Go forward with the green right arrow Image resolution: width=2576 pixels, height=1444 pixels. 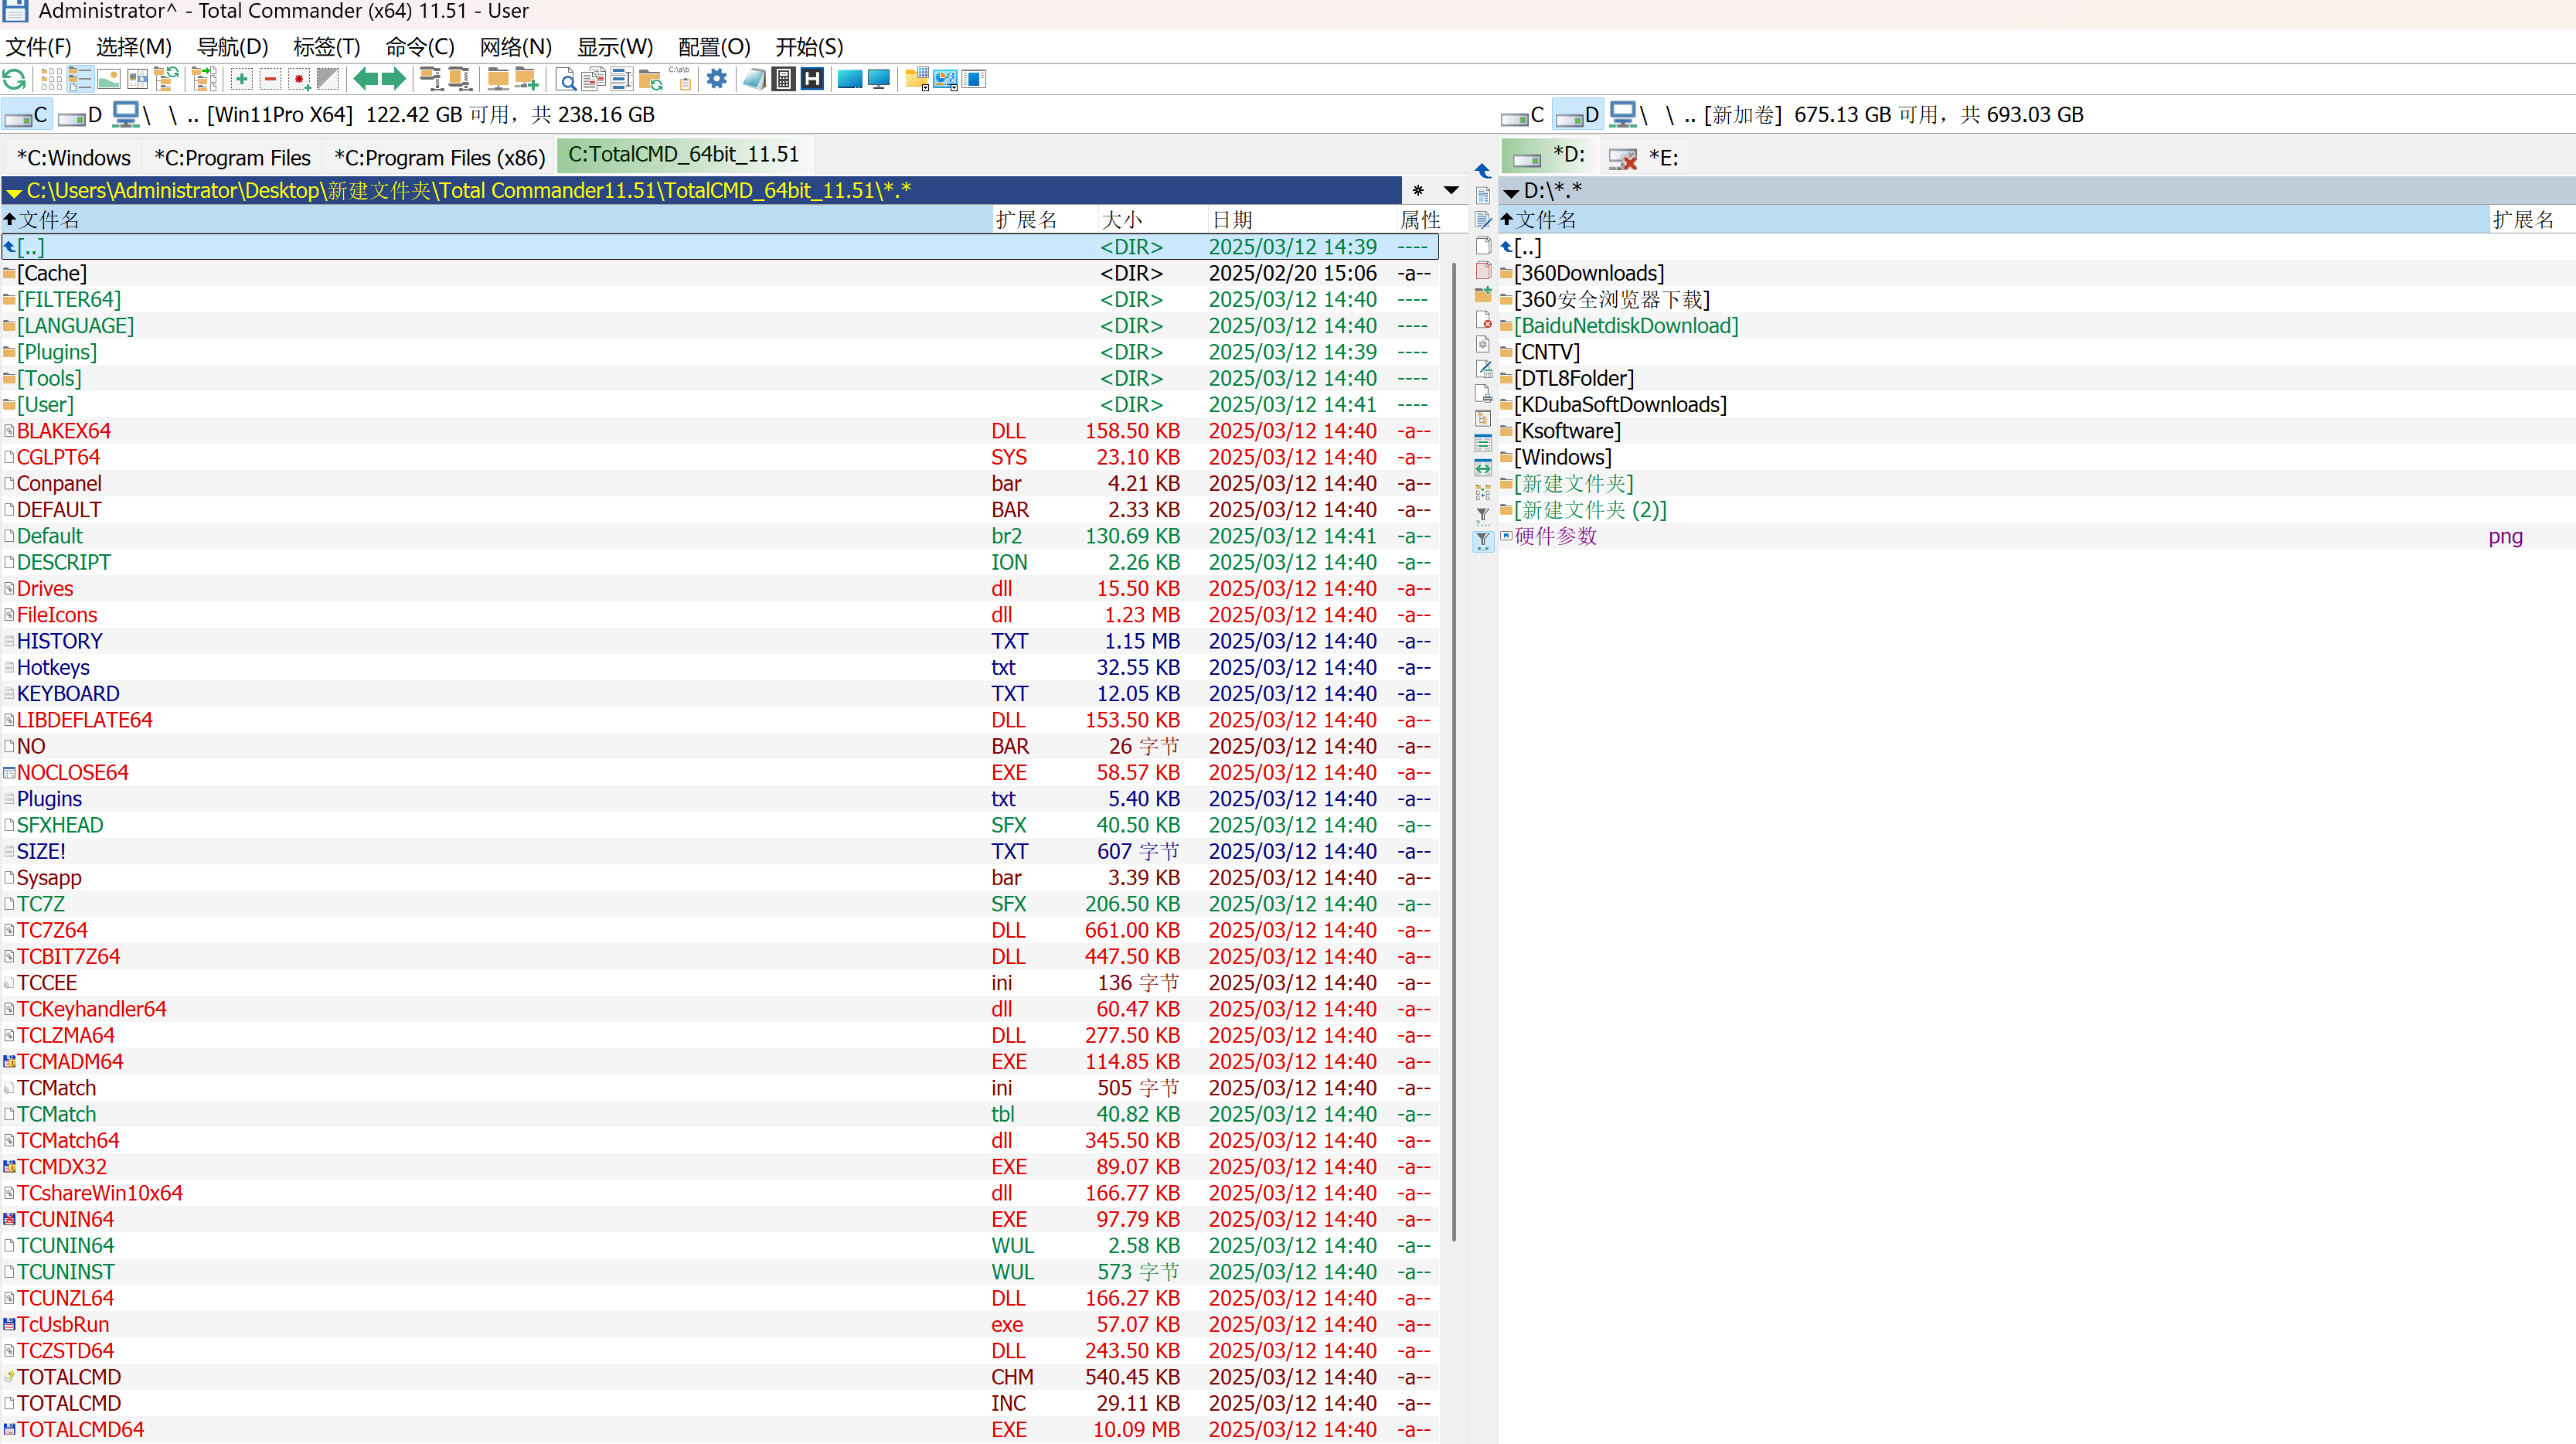coord(394,79)
